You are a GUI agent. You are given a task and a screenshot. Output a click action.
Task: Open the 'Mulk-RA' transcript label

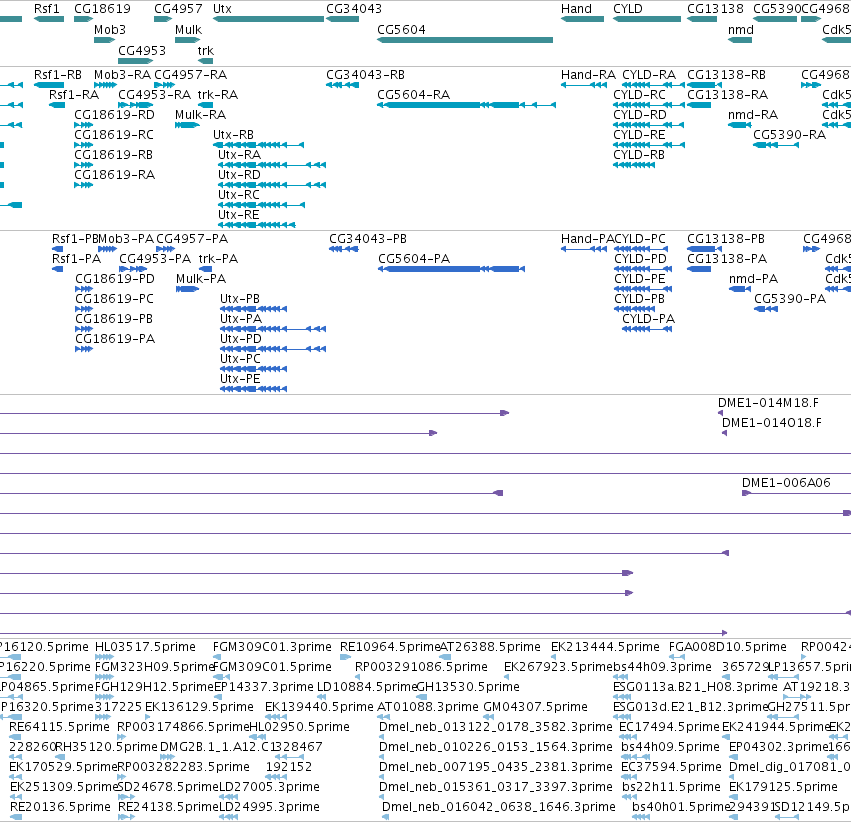click(200, 115)
